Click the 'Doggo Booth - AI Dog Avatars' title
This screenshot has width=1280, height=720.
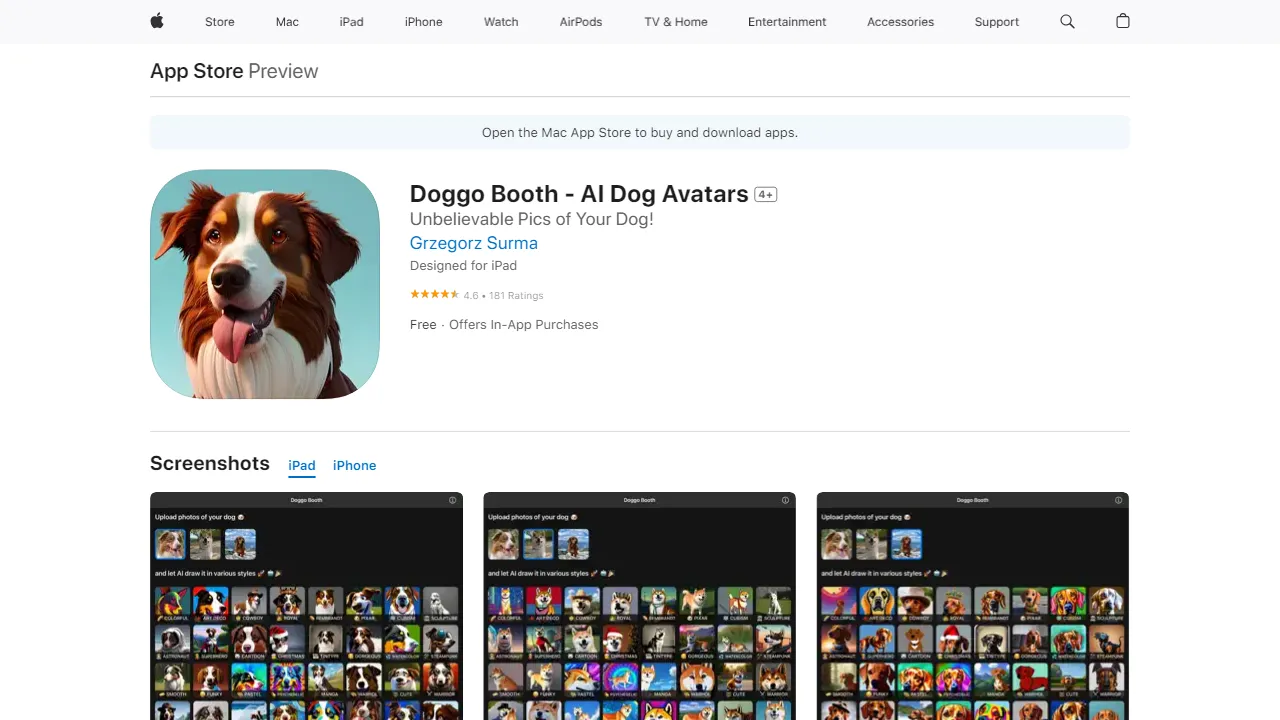(x=579, y=194)
